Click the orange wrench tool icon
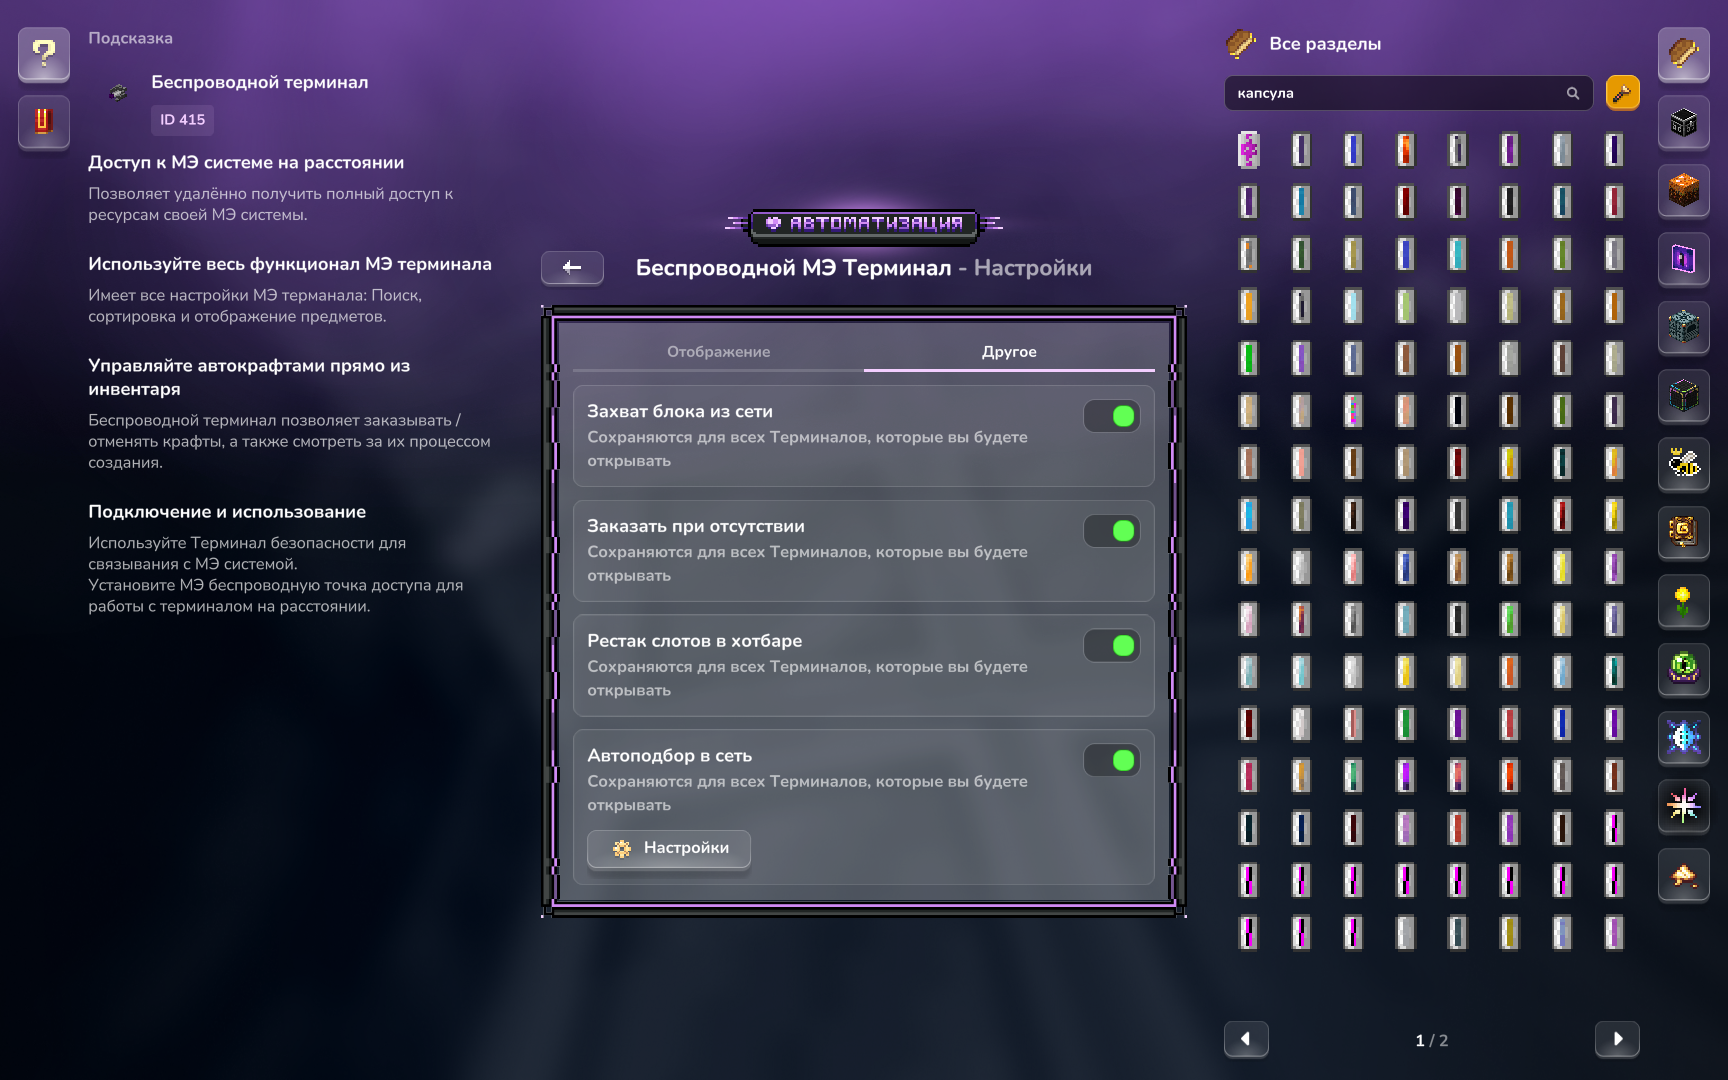Screen dimensions: 1728x1080 1622,93
